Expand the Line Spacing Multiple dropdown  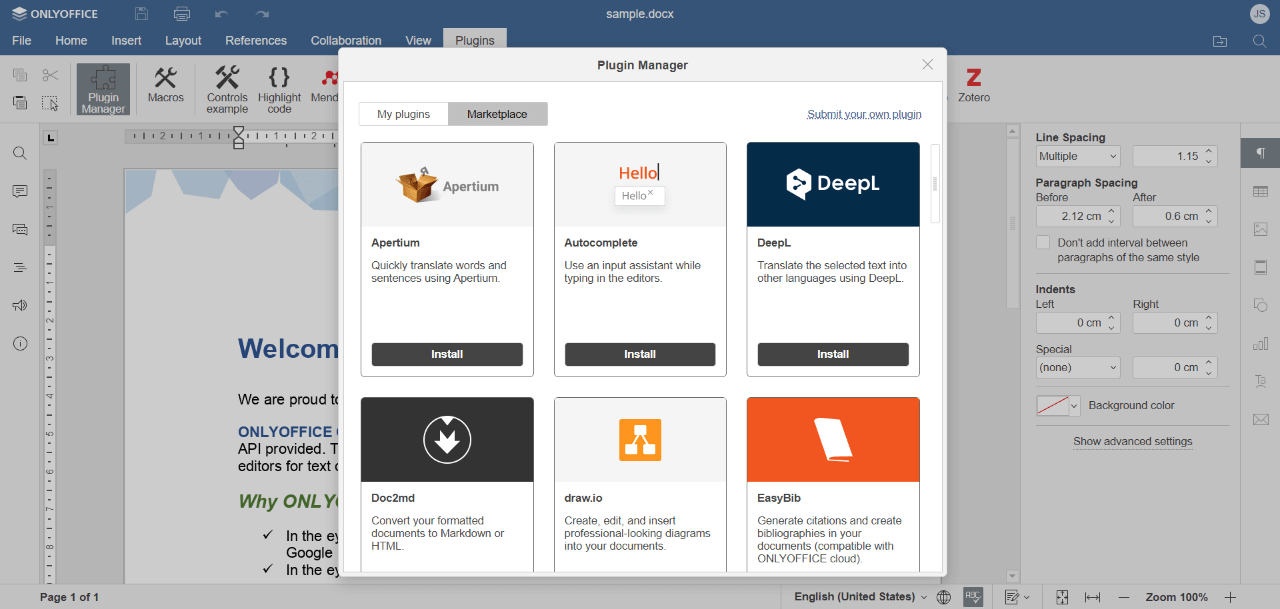[x=1078, y=156]
